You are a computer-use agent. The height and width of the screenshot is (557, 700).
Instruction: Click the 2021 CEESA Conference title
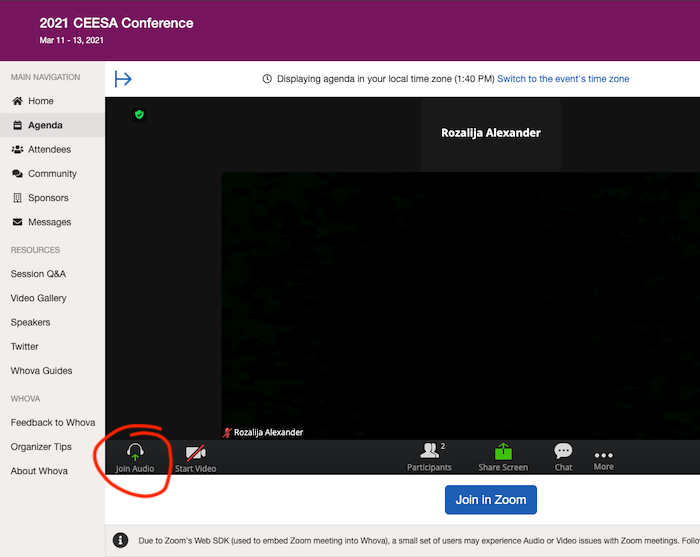click(x=116, y=23)
